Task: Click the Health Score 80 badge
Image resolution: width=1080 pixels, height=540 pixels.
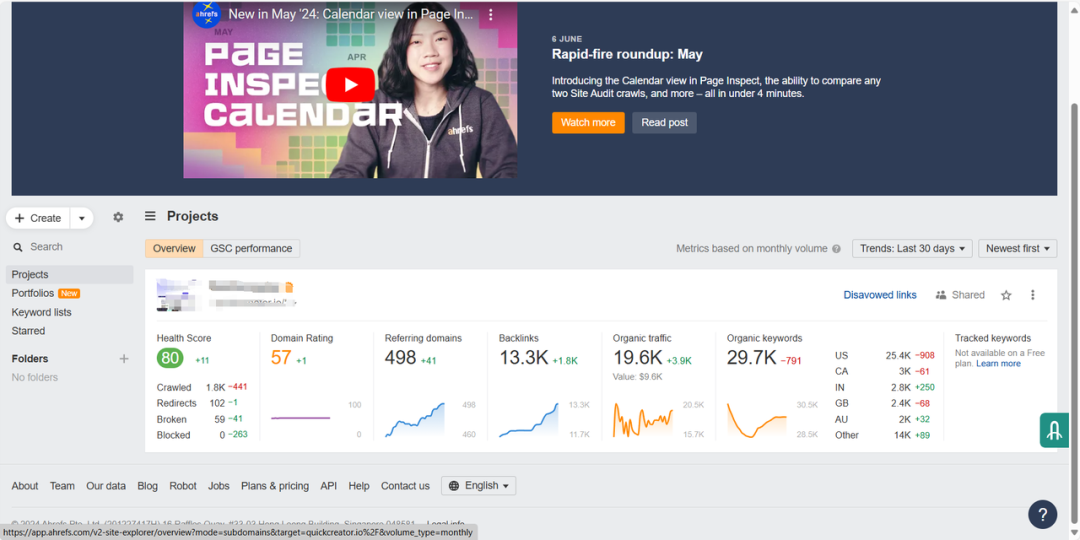Action: [x=170, y=358]
